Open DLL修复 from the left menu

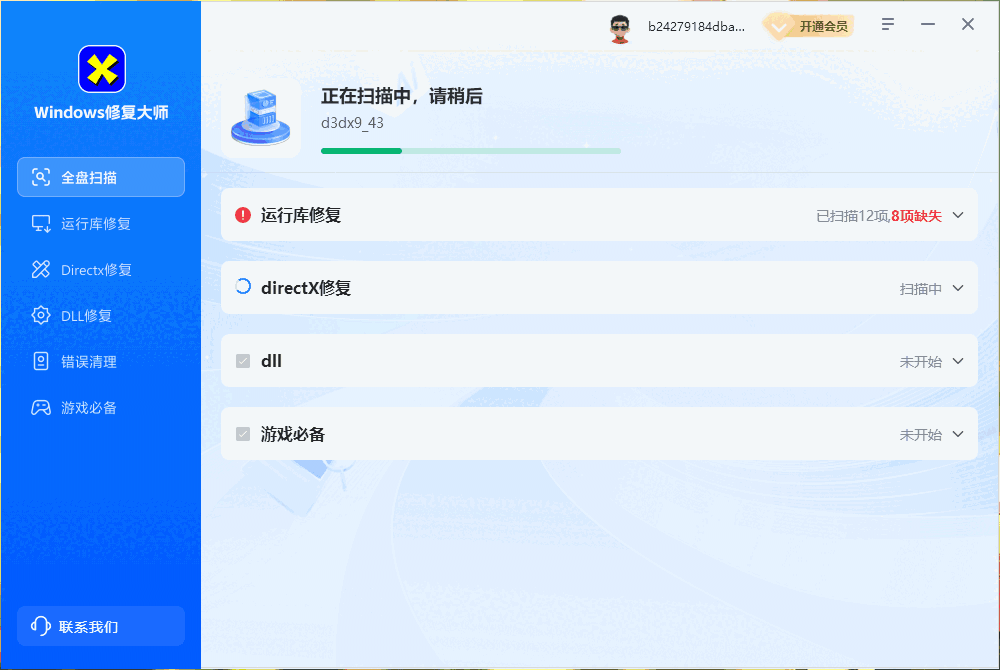[100, 315]
